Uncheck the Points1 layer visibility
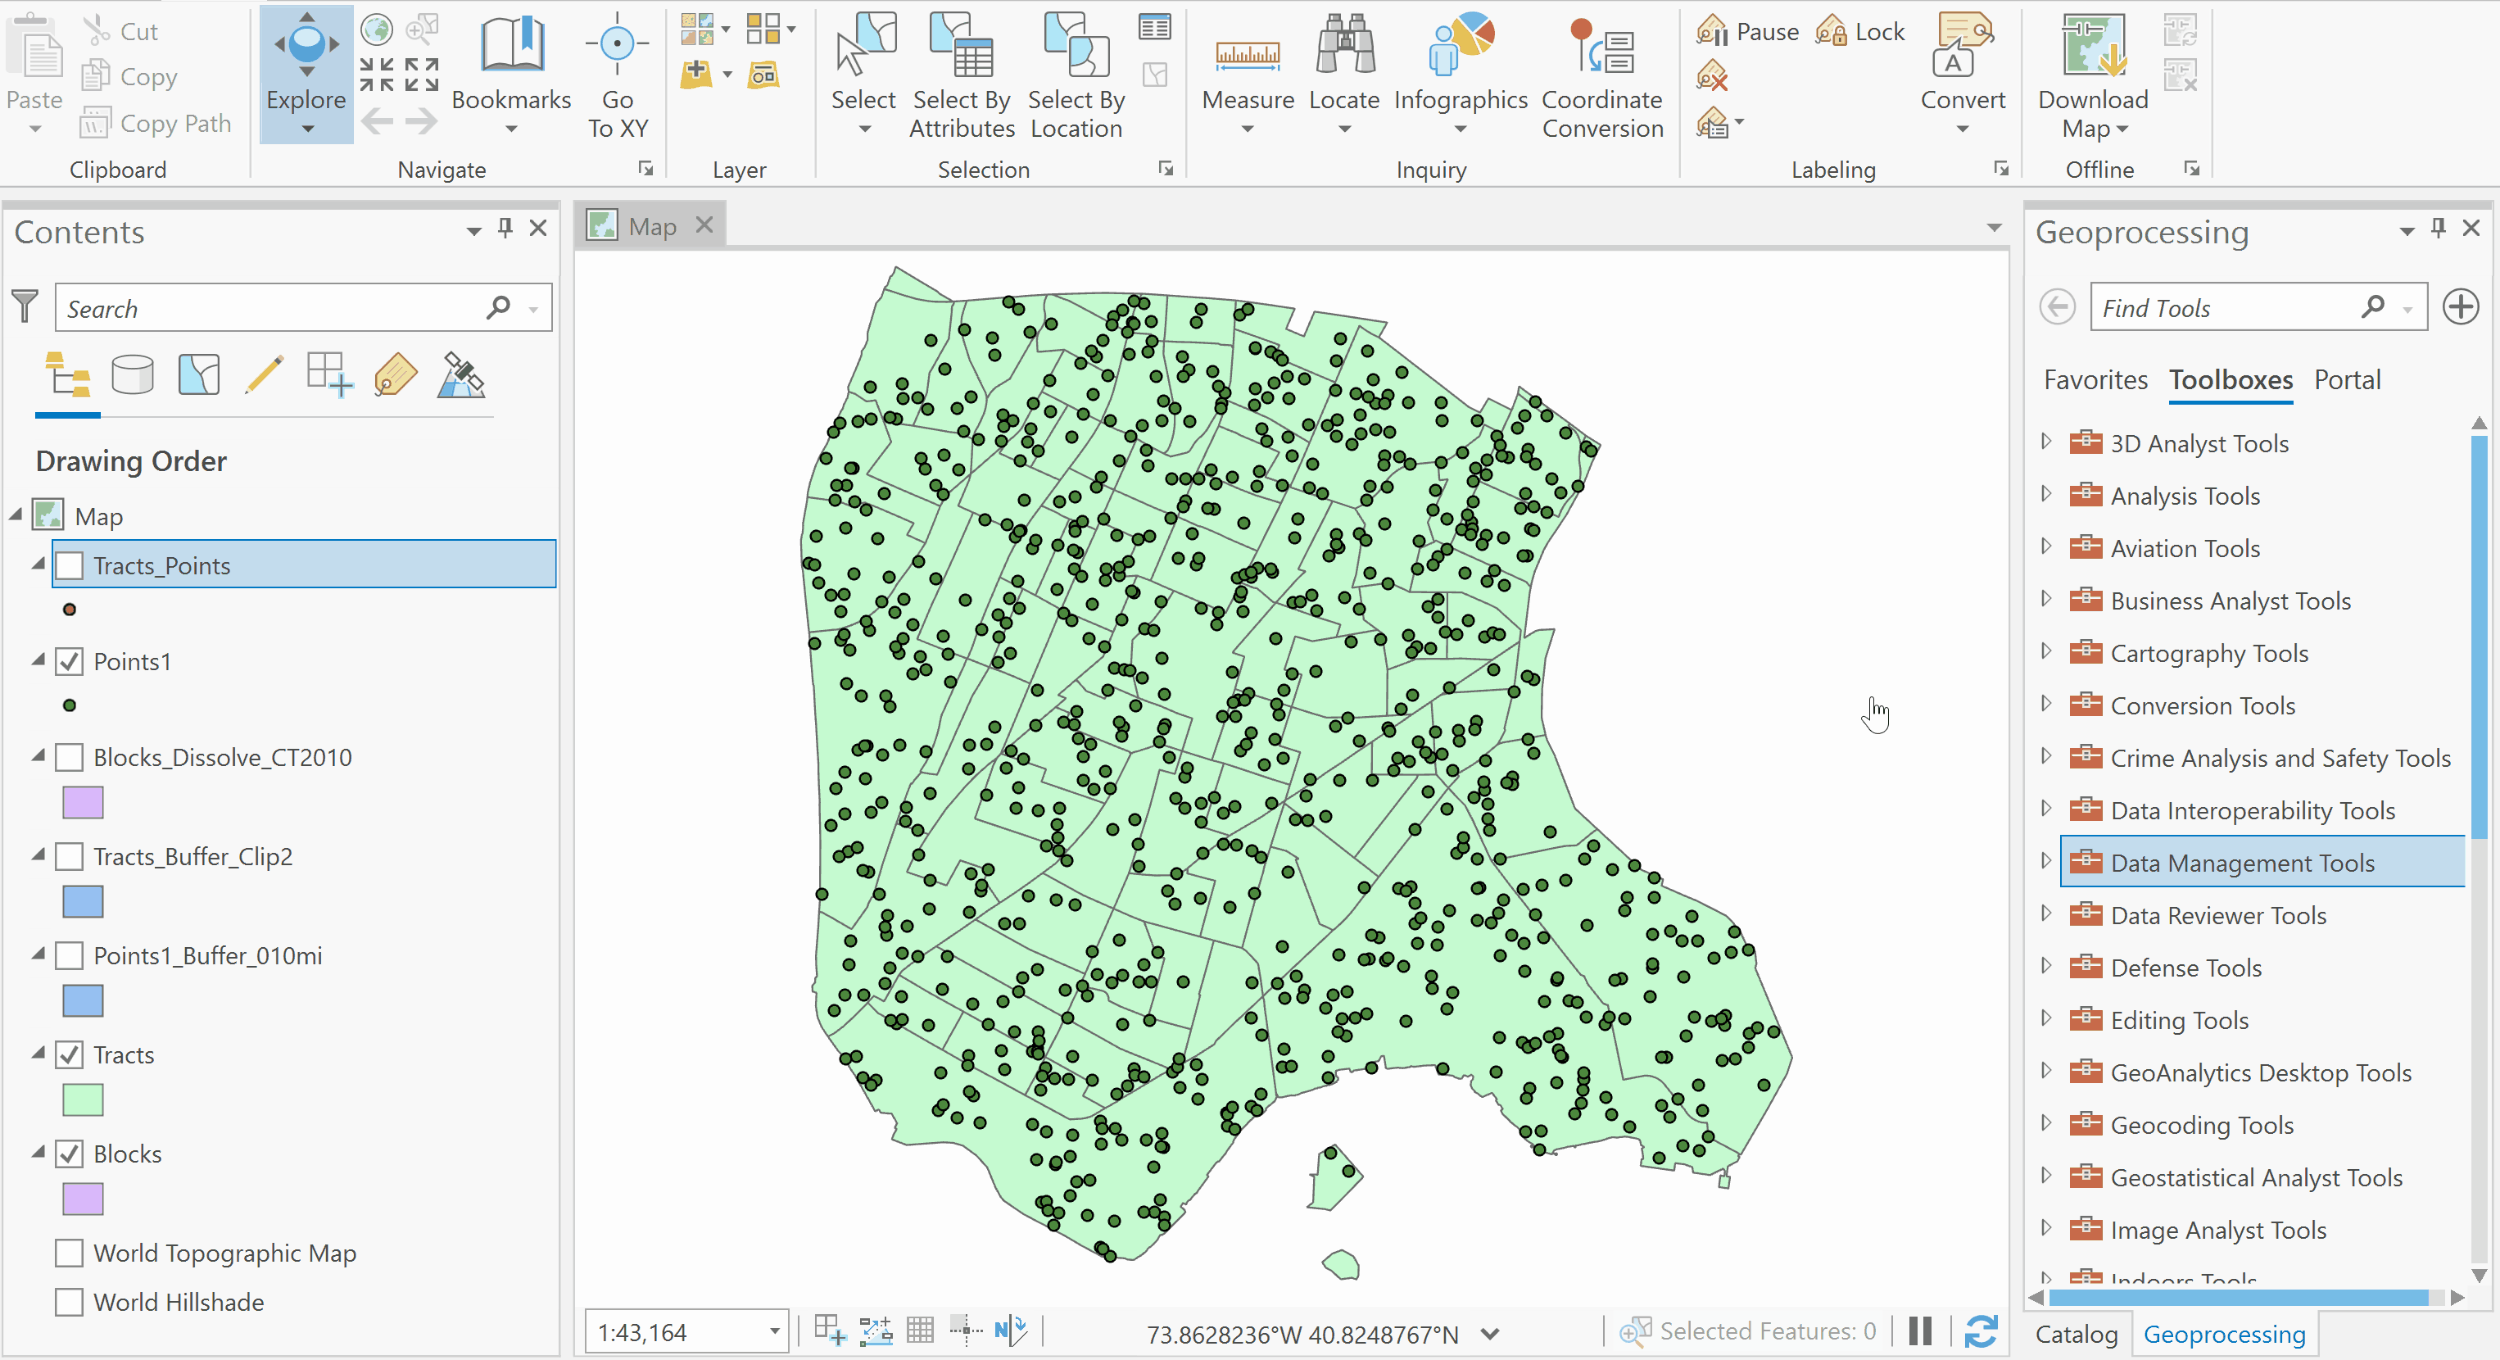This screenshot has width=2500, height=1360. coord(69,661)
